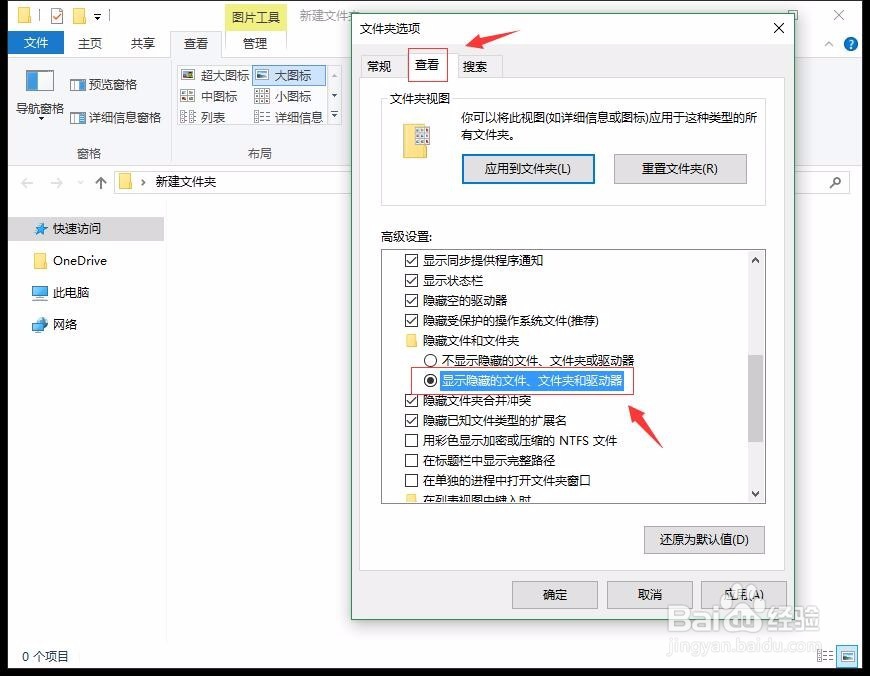Click the Explorer forward arrow

[57, 183]
